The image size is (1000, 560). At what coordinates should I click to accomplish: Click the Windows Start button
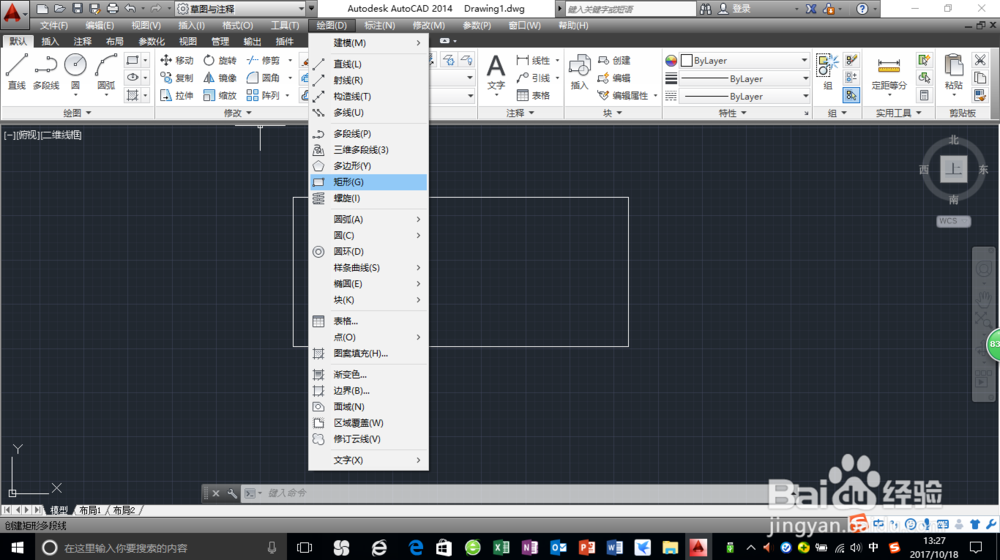click(17, 548)
